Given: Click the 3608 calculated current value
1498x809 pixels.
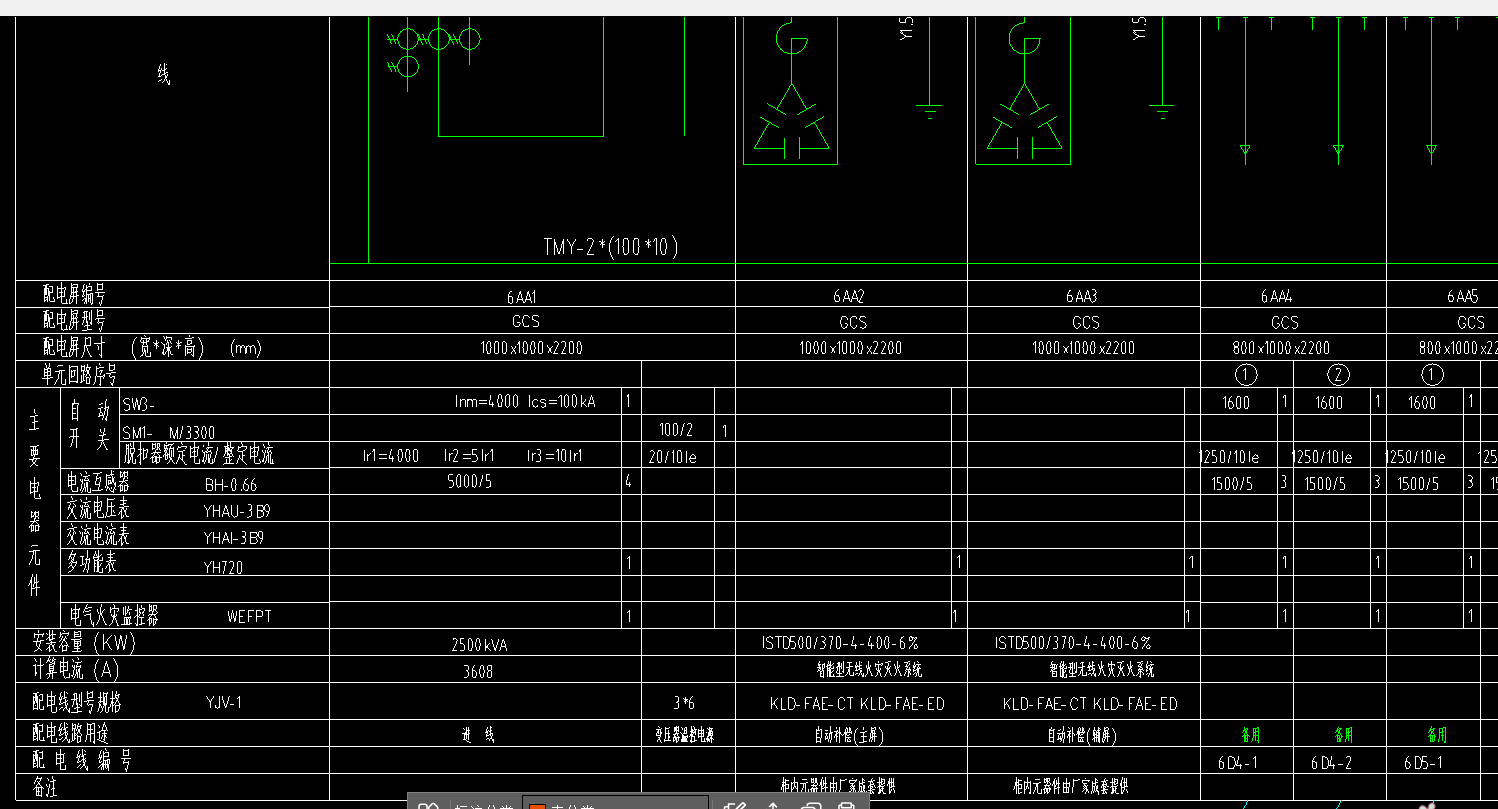Looking at the screenshot, I should [x=478, y=672].
